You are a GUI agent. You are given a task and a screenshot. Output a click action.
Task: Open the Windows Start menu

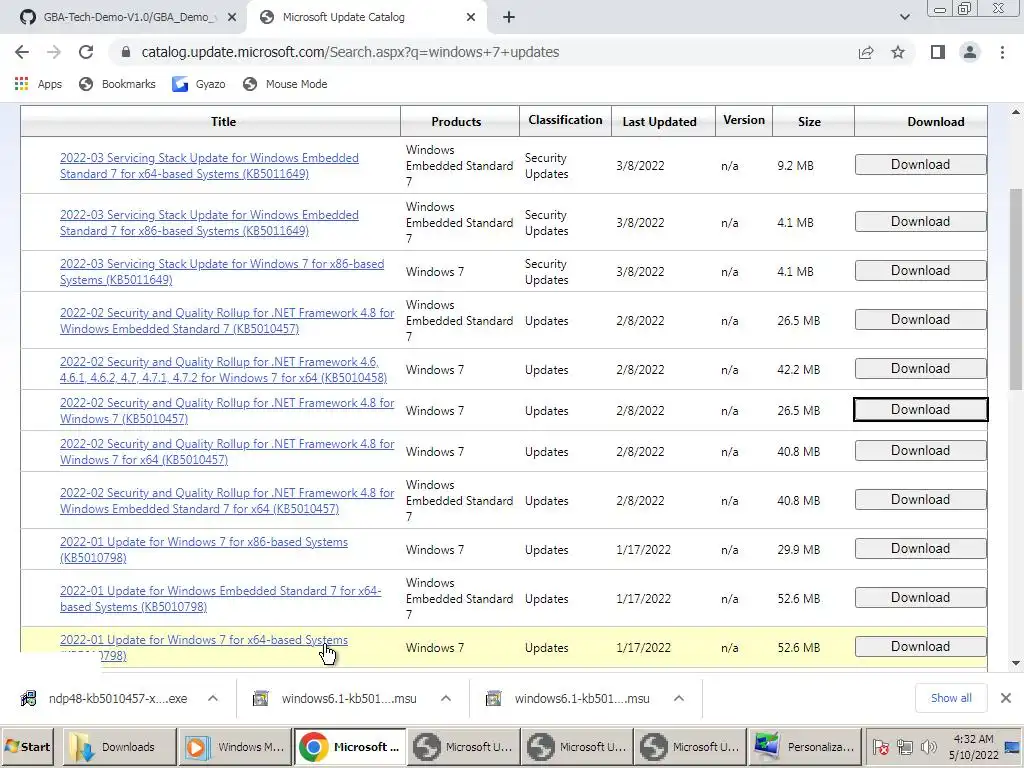(28, 747)
